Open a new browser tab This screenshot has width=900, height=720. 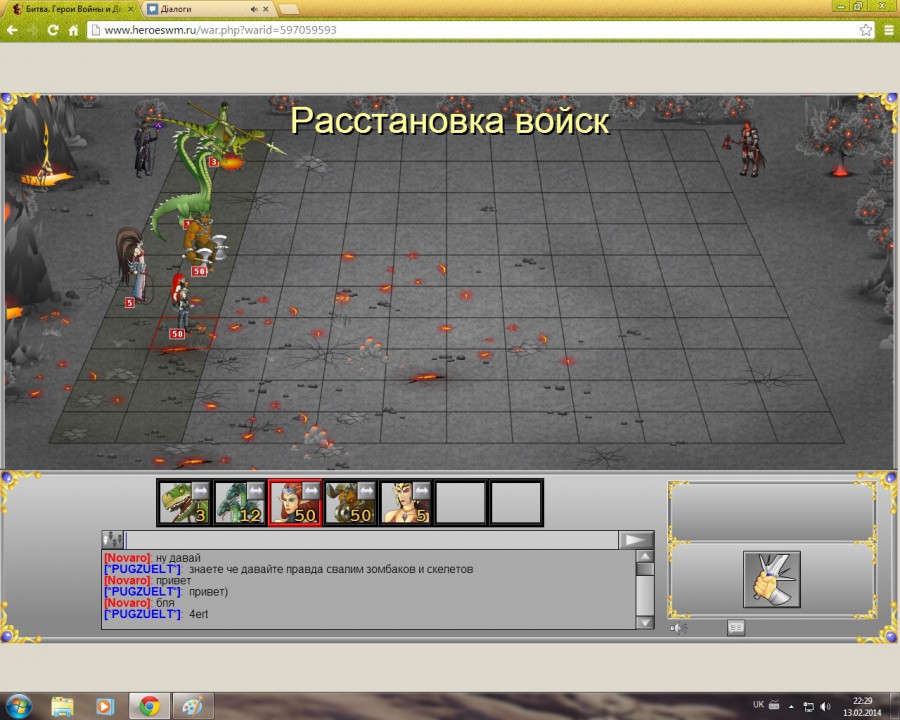[289, 9]
